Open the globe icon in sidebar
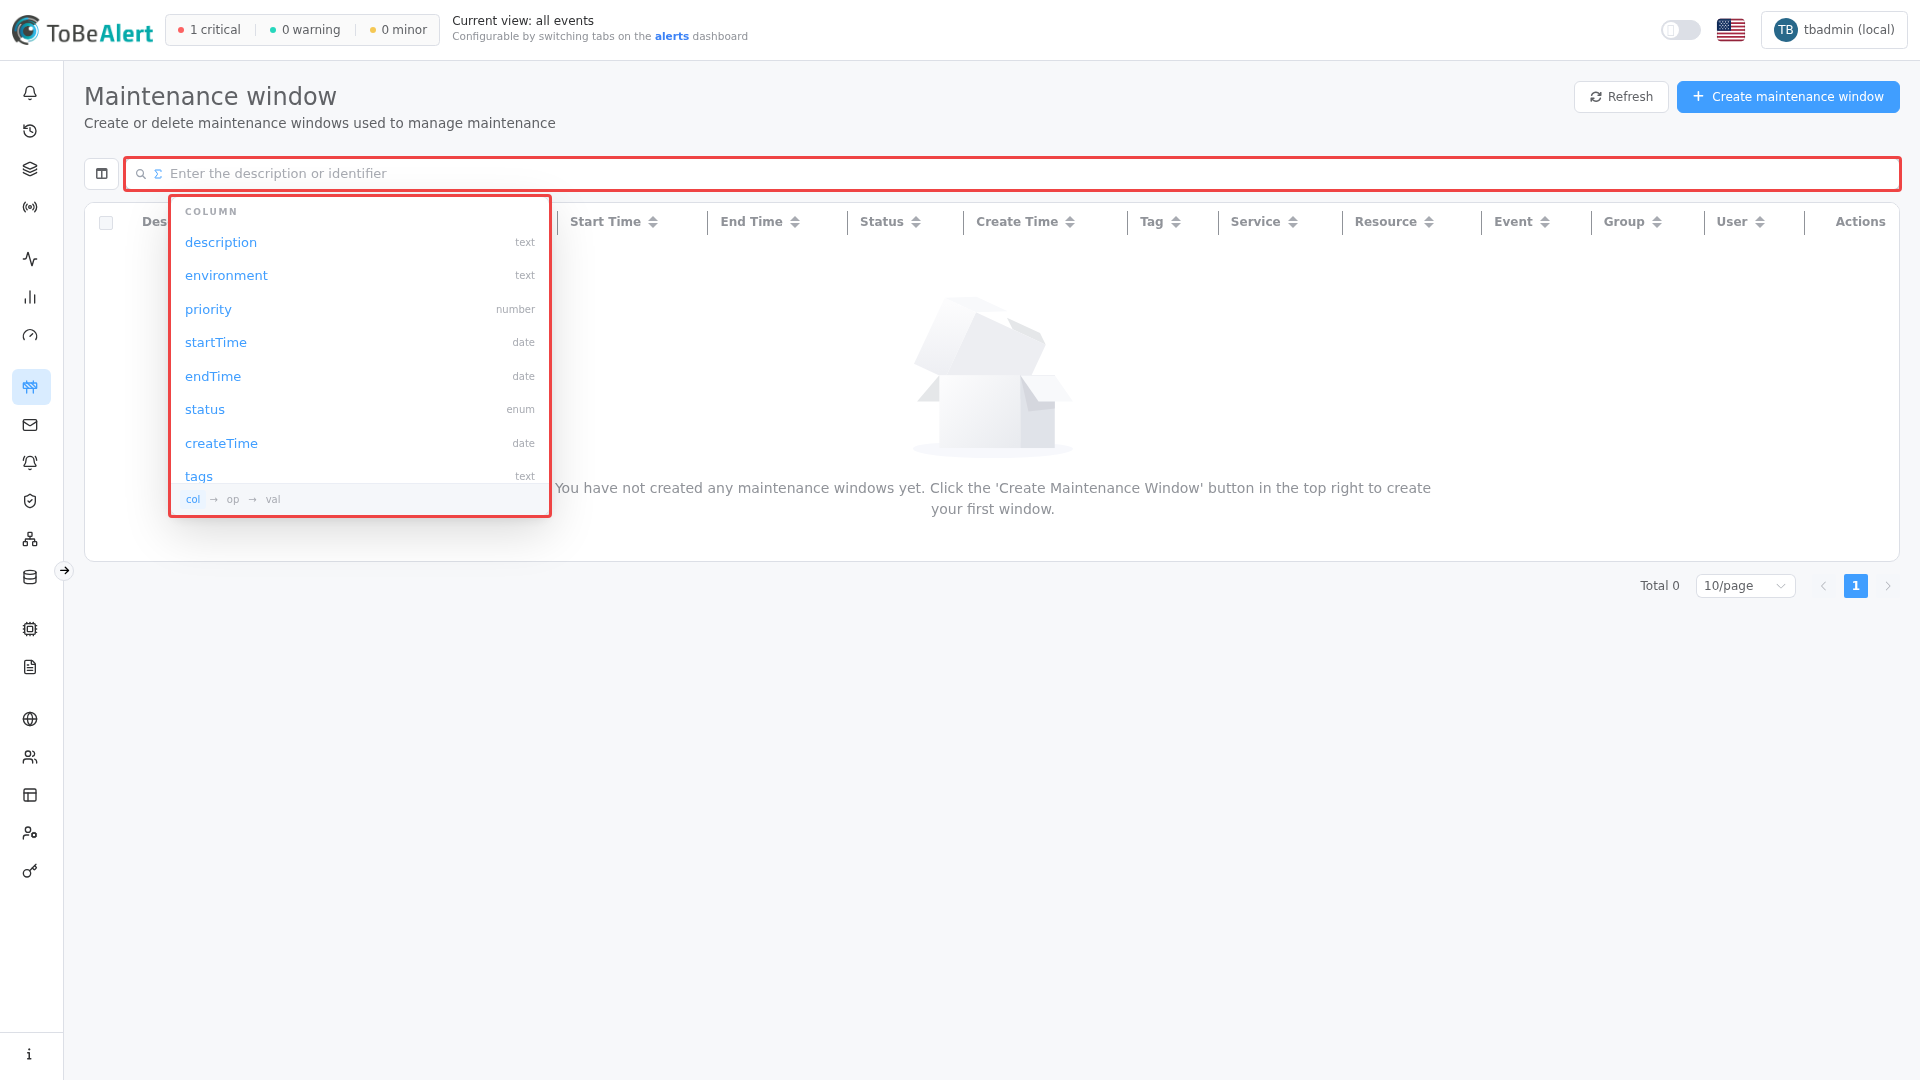 (x=30, y=719)
